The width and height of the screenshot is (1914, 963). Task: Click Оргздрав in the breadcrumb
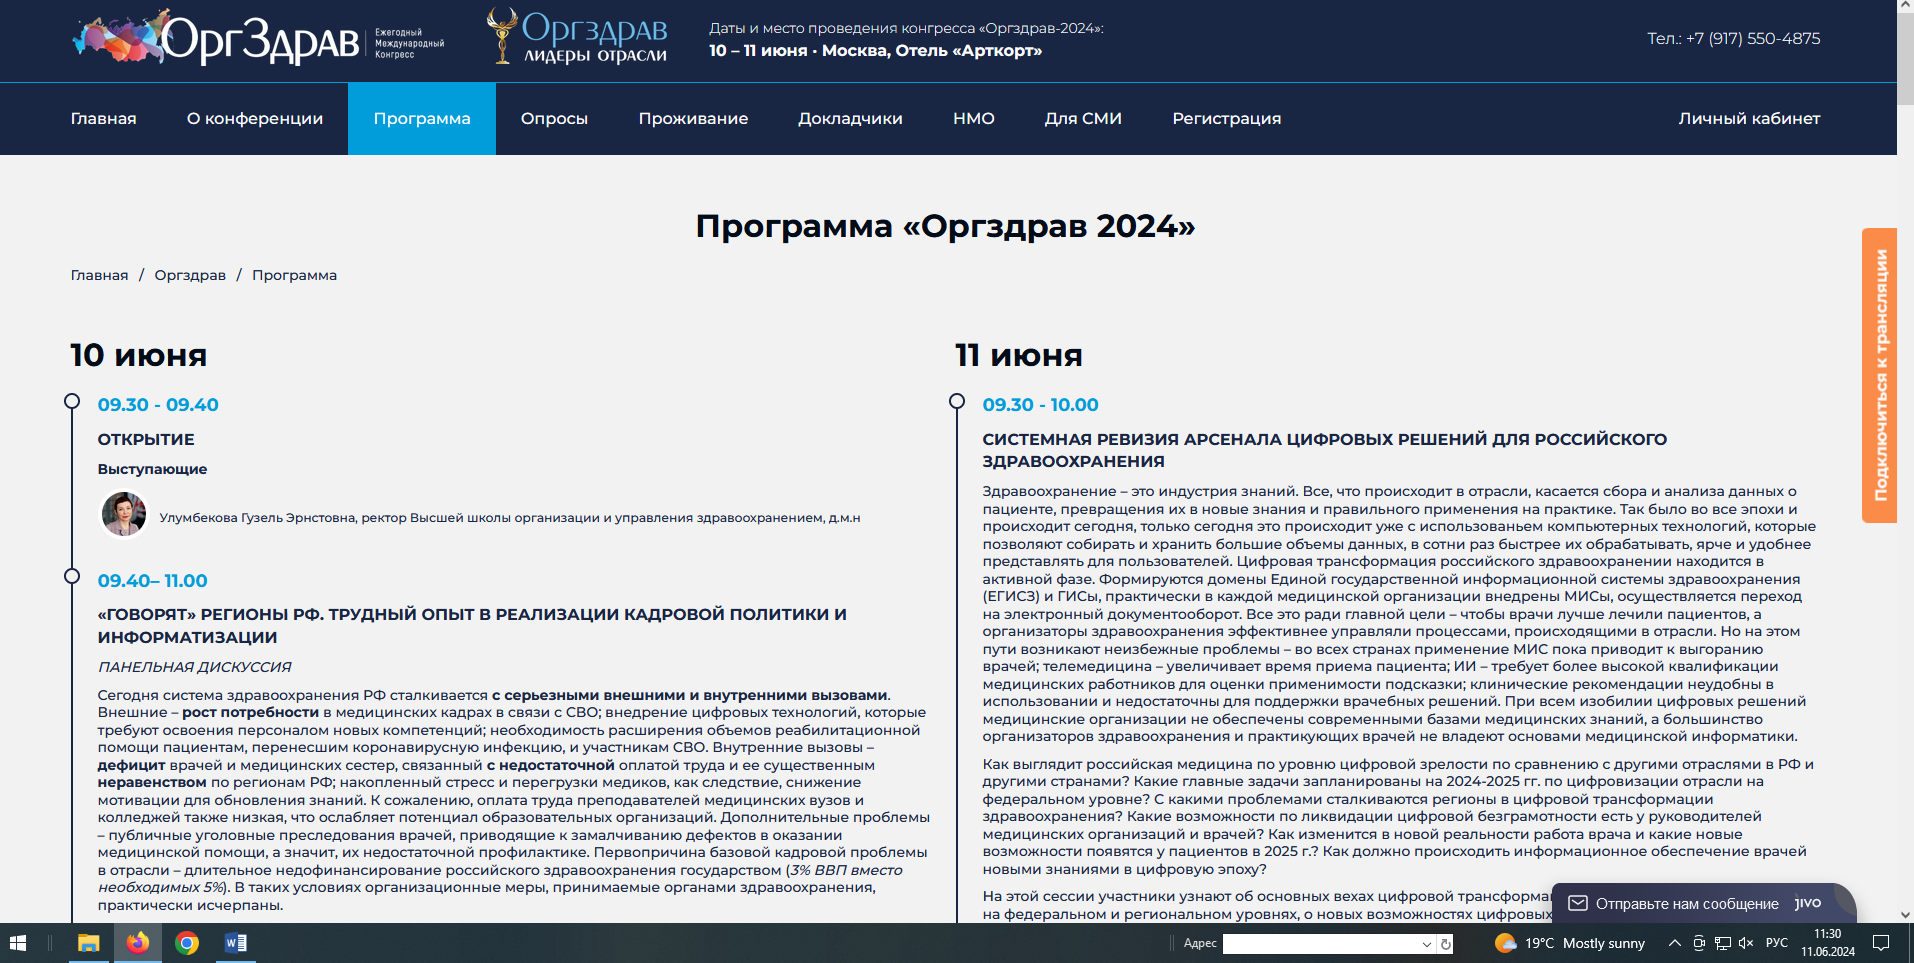[190, 275]
